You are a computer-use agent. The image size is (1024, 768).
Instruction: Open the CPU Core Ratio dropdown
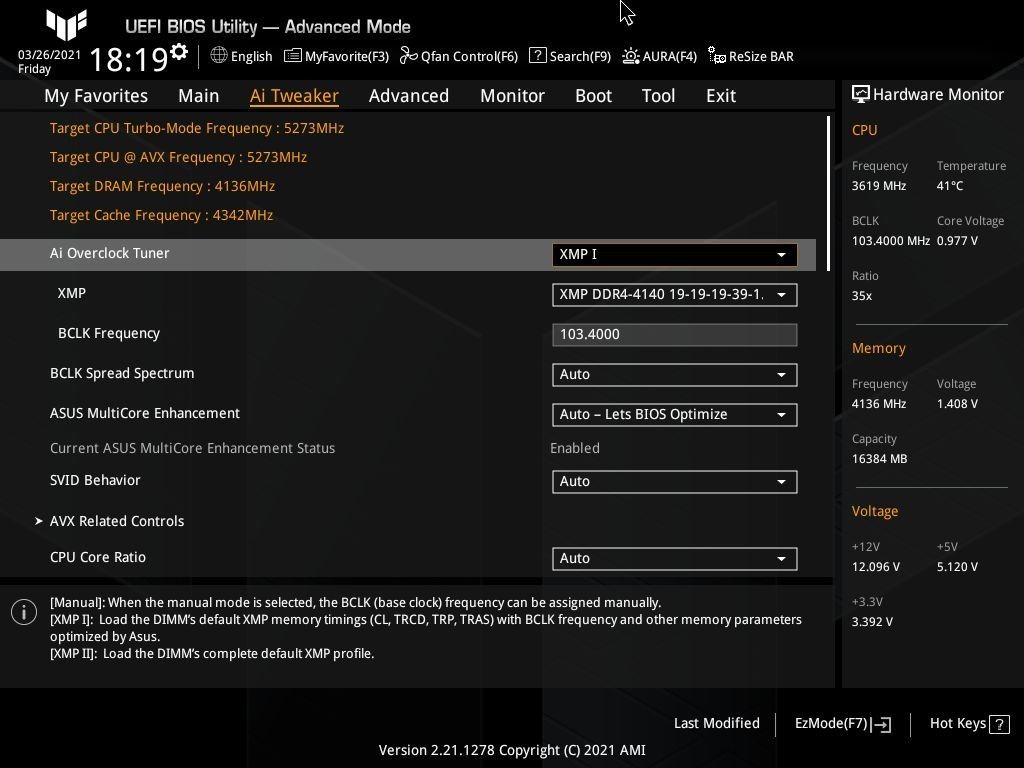675,559
